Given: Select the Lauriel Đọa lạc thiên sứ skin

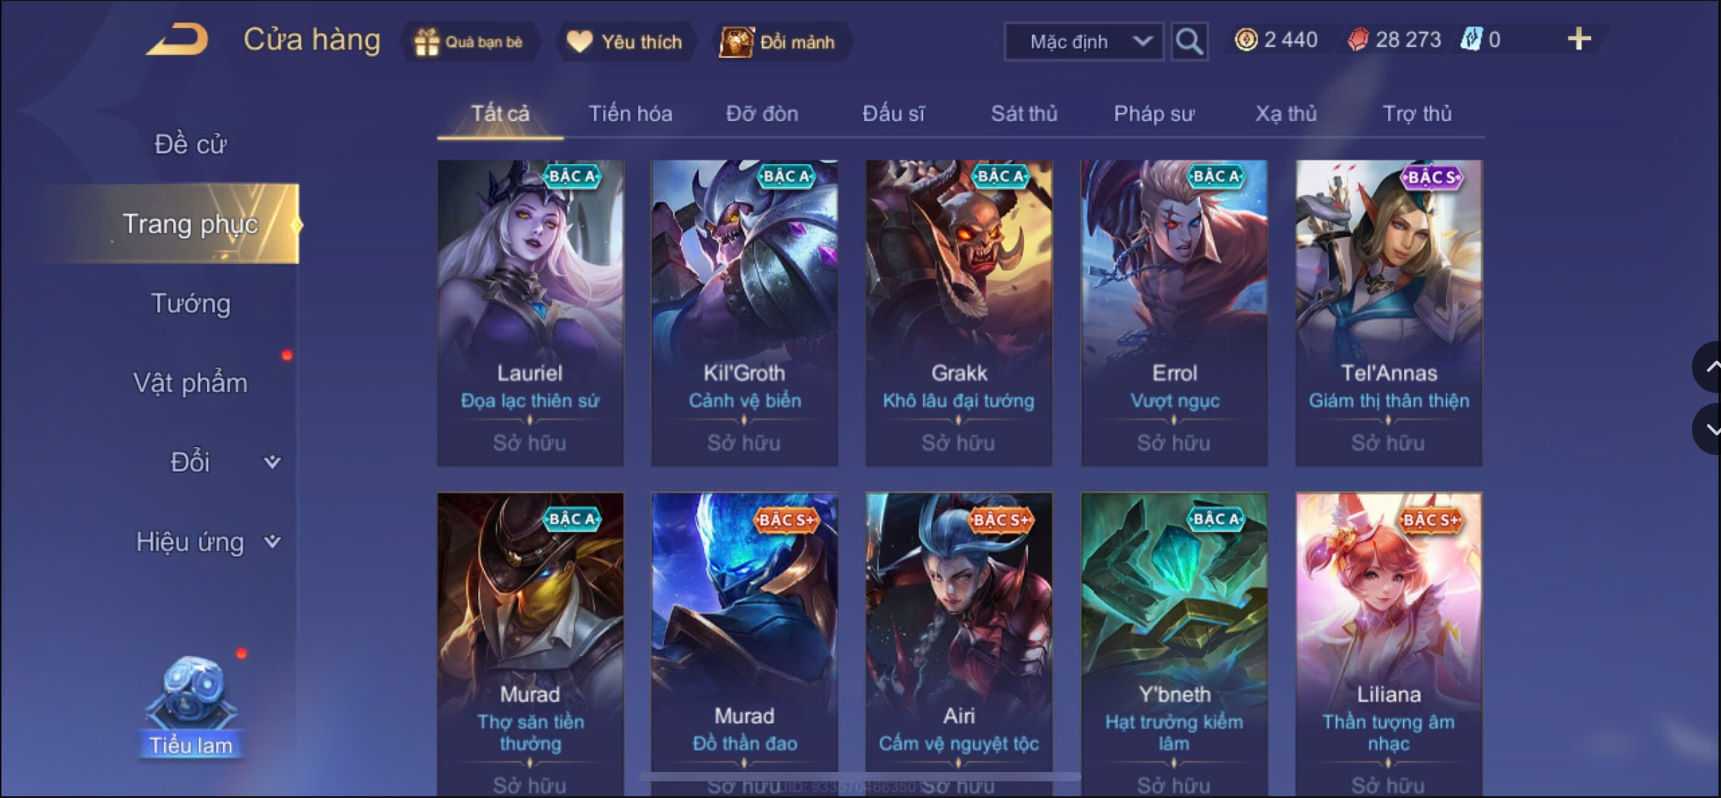Looking at the screenshot, I should pos(530,312).
